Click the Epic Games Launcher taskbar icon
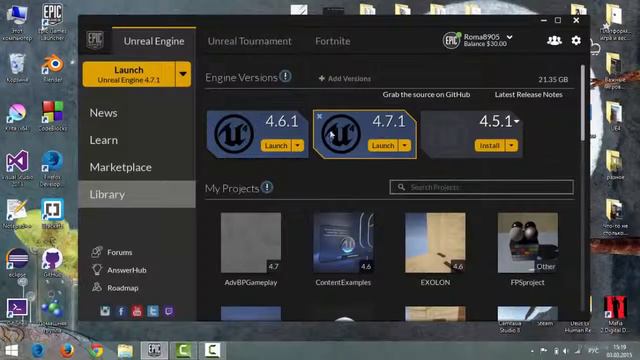Image resolution: width=640 pixels, height=360 pixels. coord(154,350)
